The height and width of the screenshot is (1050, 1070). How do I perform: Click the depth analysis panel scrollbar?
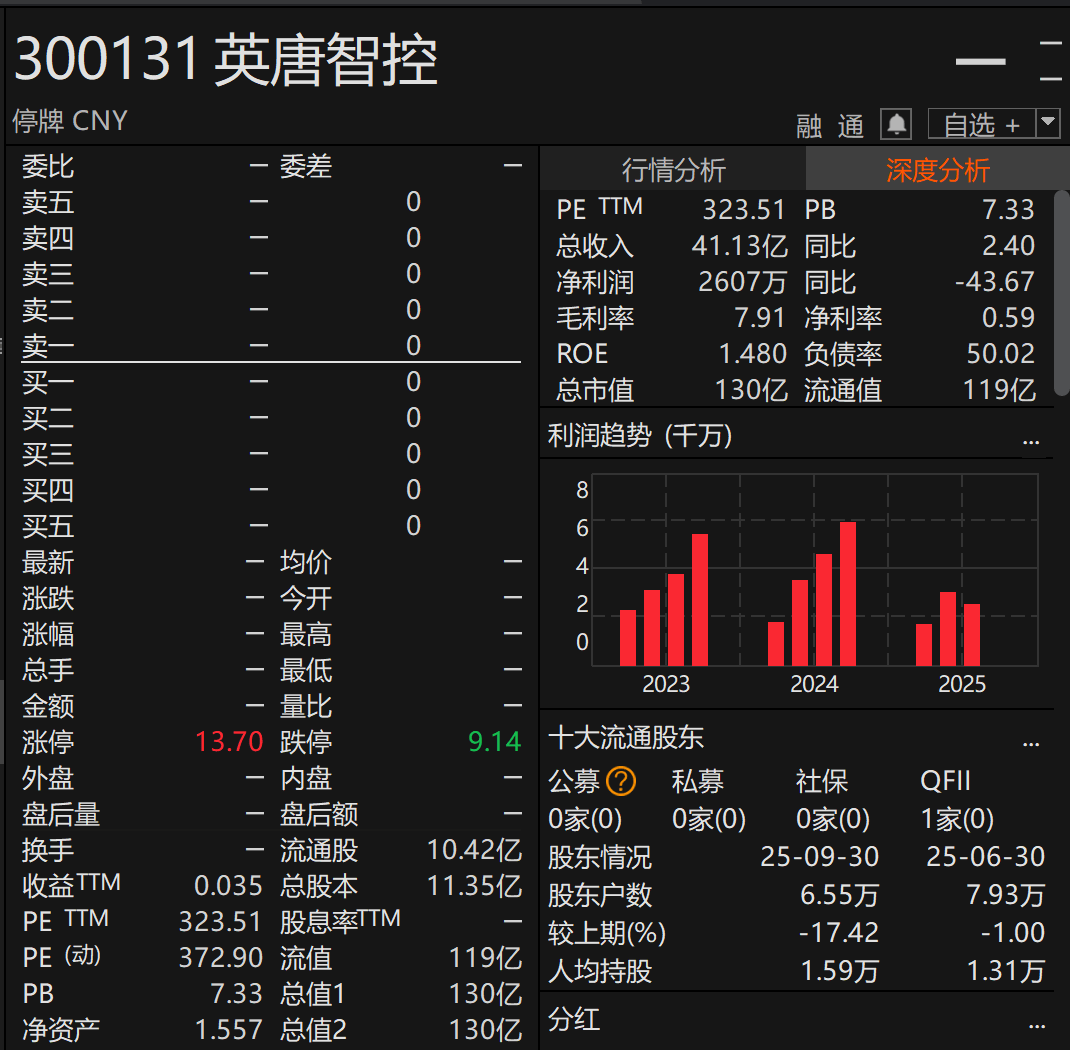click(x=1061, y=290)
